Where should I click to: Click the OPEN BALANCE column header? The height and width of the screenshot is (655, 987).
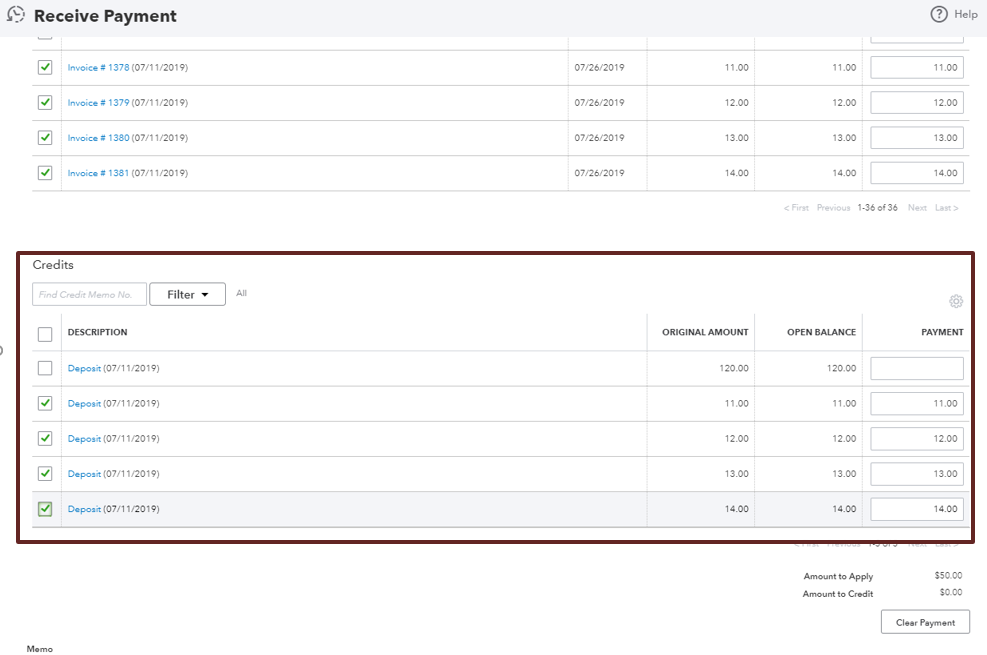click(821, 332)
